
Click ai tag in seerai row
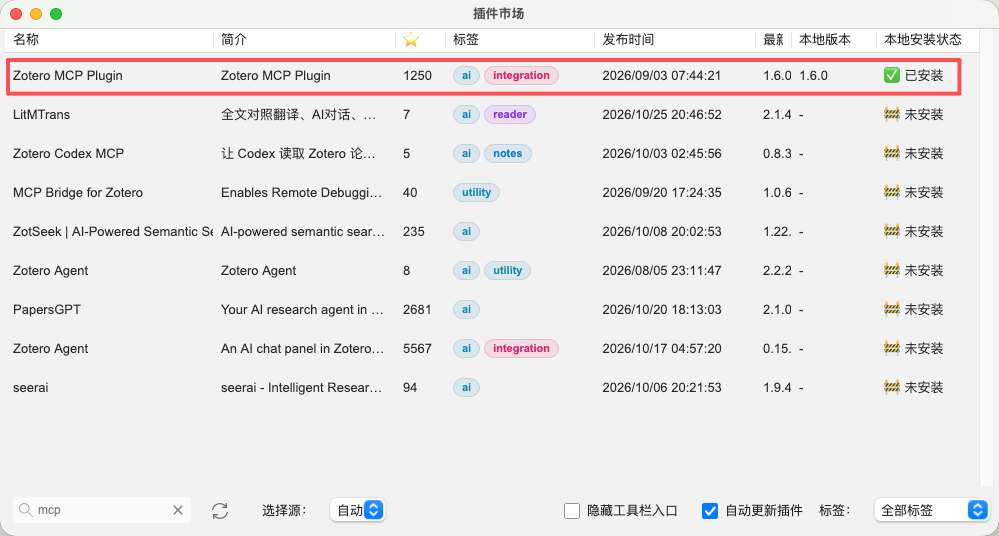tap(466, 387)
